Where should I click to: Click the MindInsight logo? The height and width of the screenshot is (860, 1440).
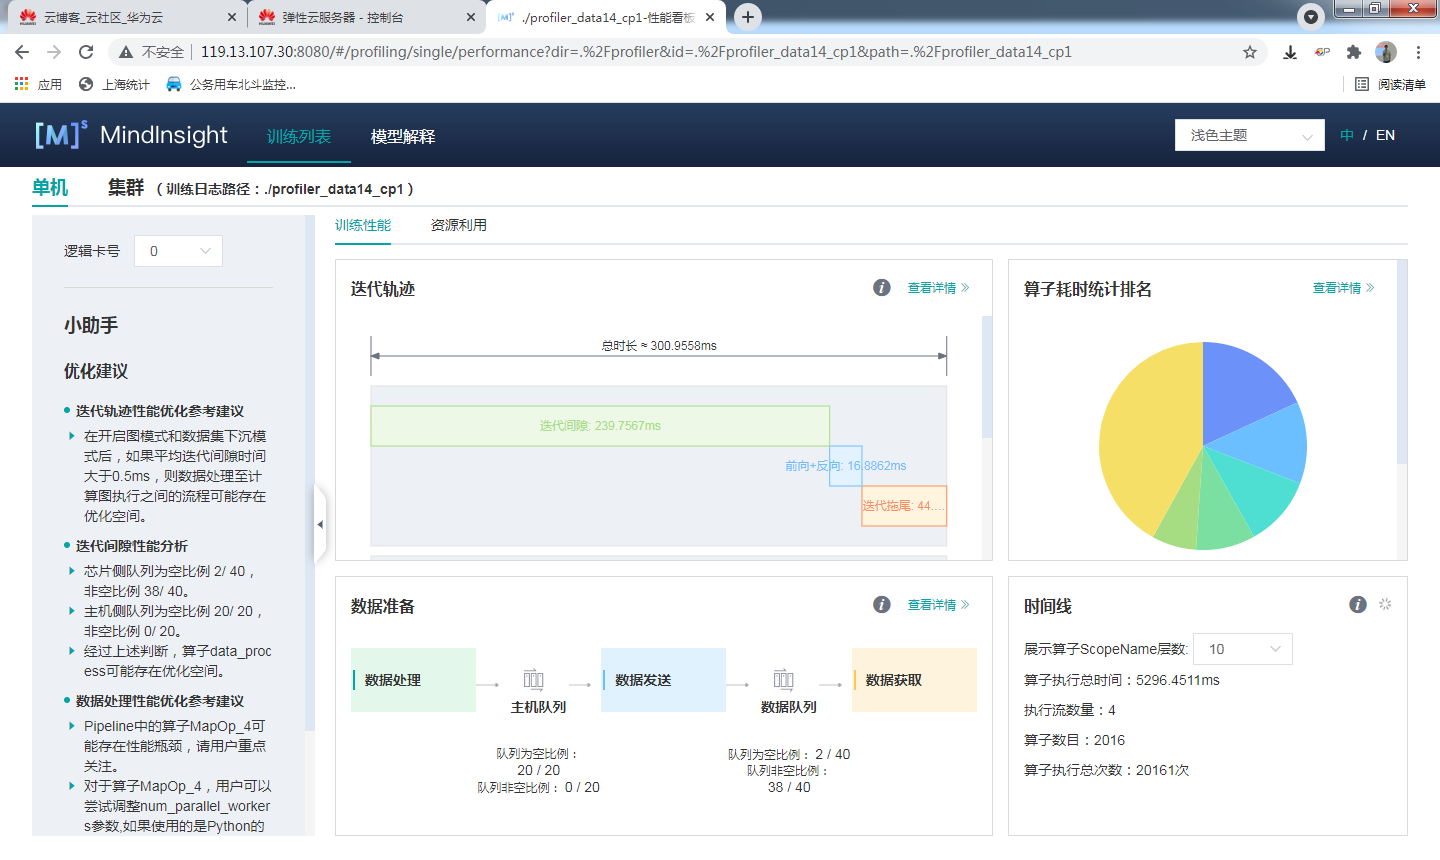(131, 135)
